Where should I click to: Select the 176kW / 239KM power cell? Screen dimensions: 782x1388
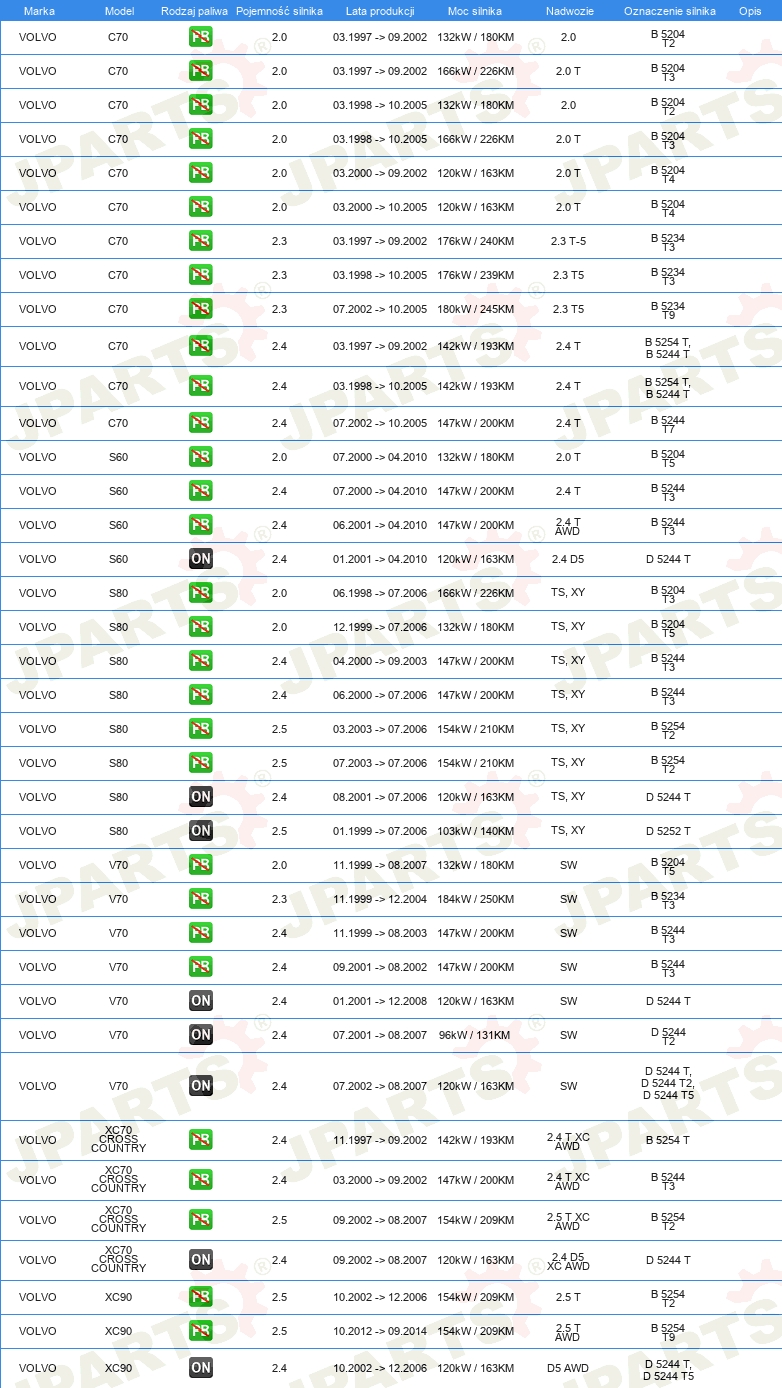point(475,275)
